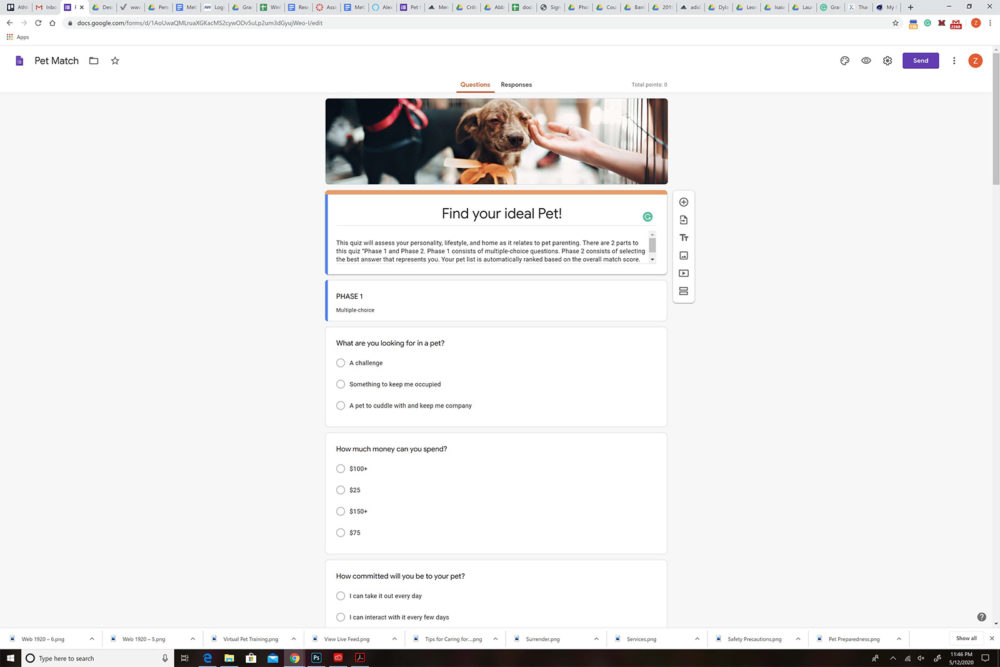Click the dog header image

(496, 142)
